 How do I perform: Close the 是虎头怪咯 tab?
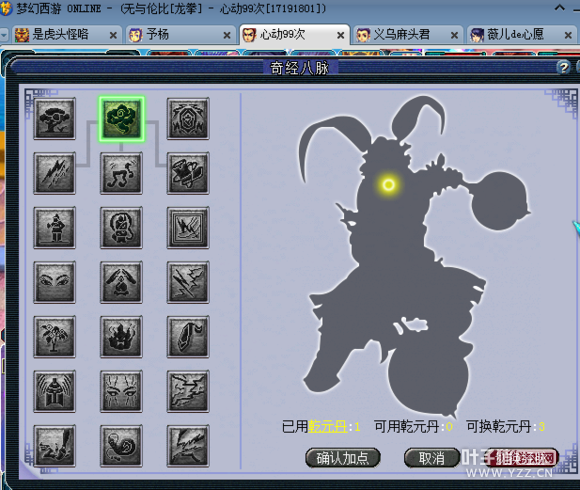[113, 35]
